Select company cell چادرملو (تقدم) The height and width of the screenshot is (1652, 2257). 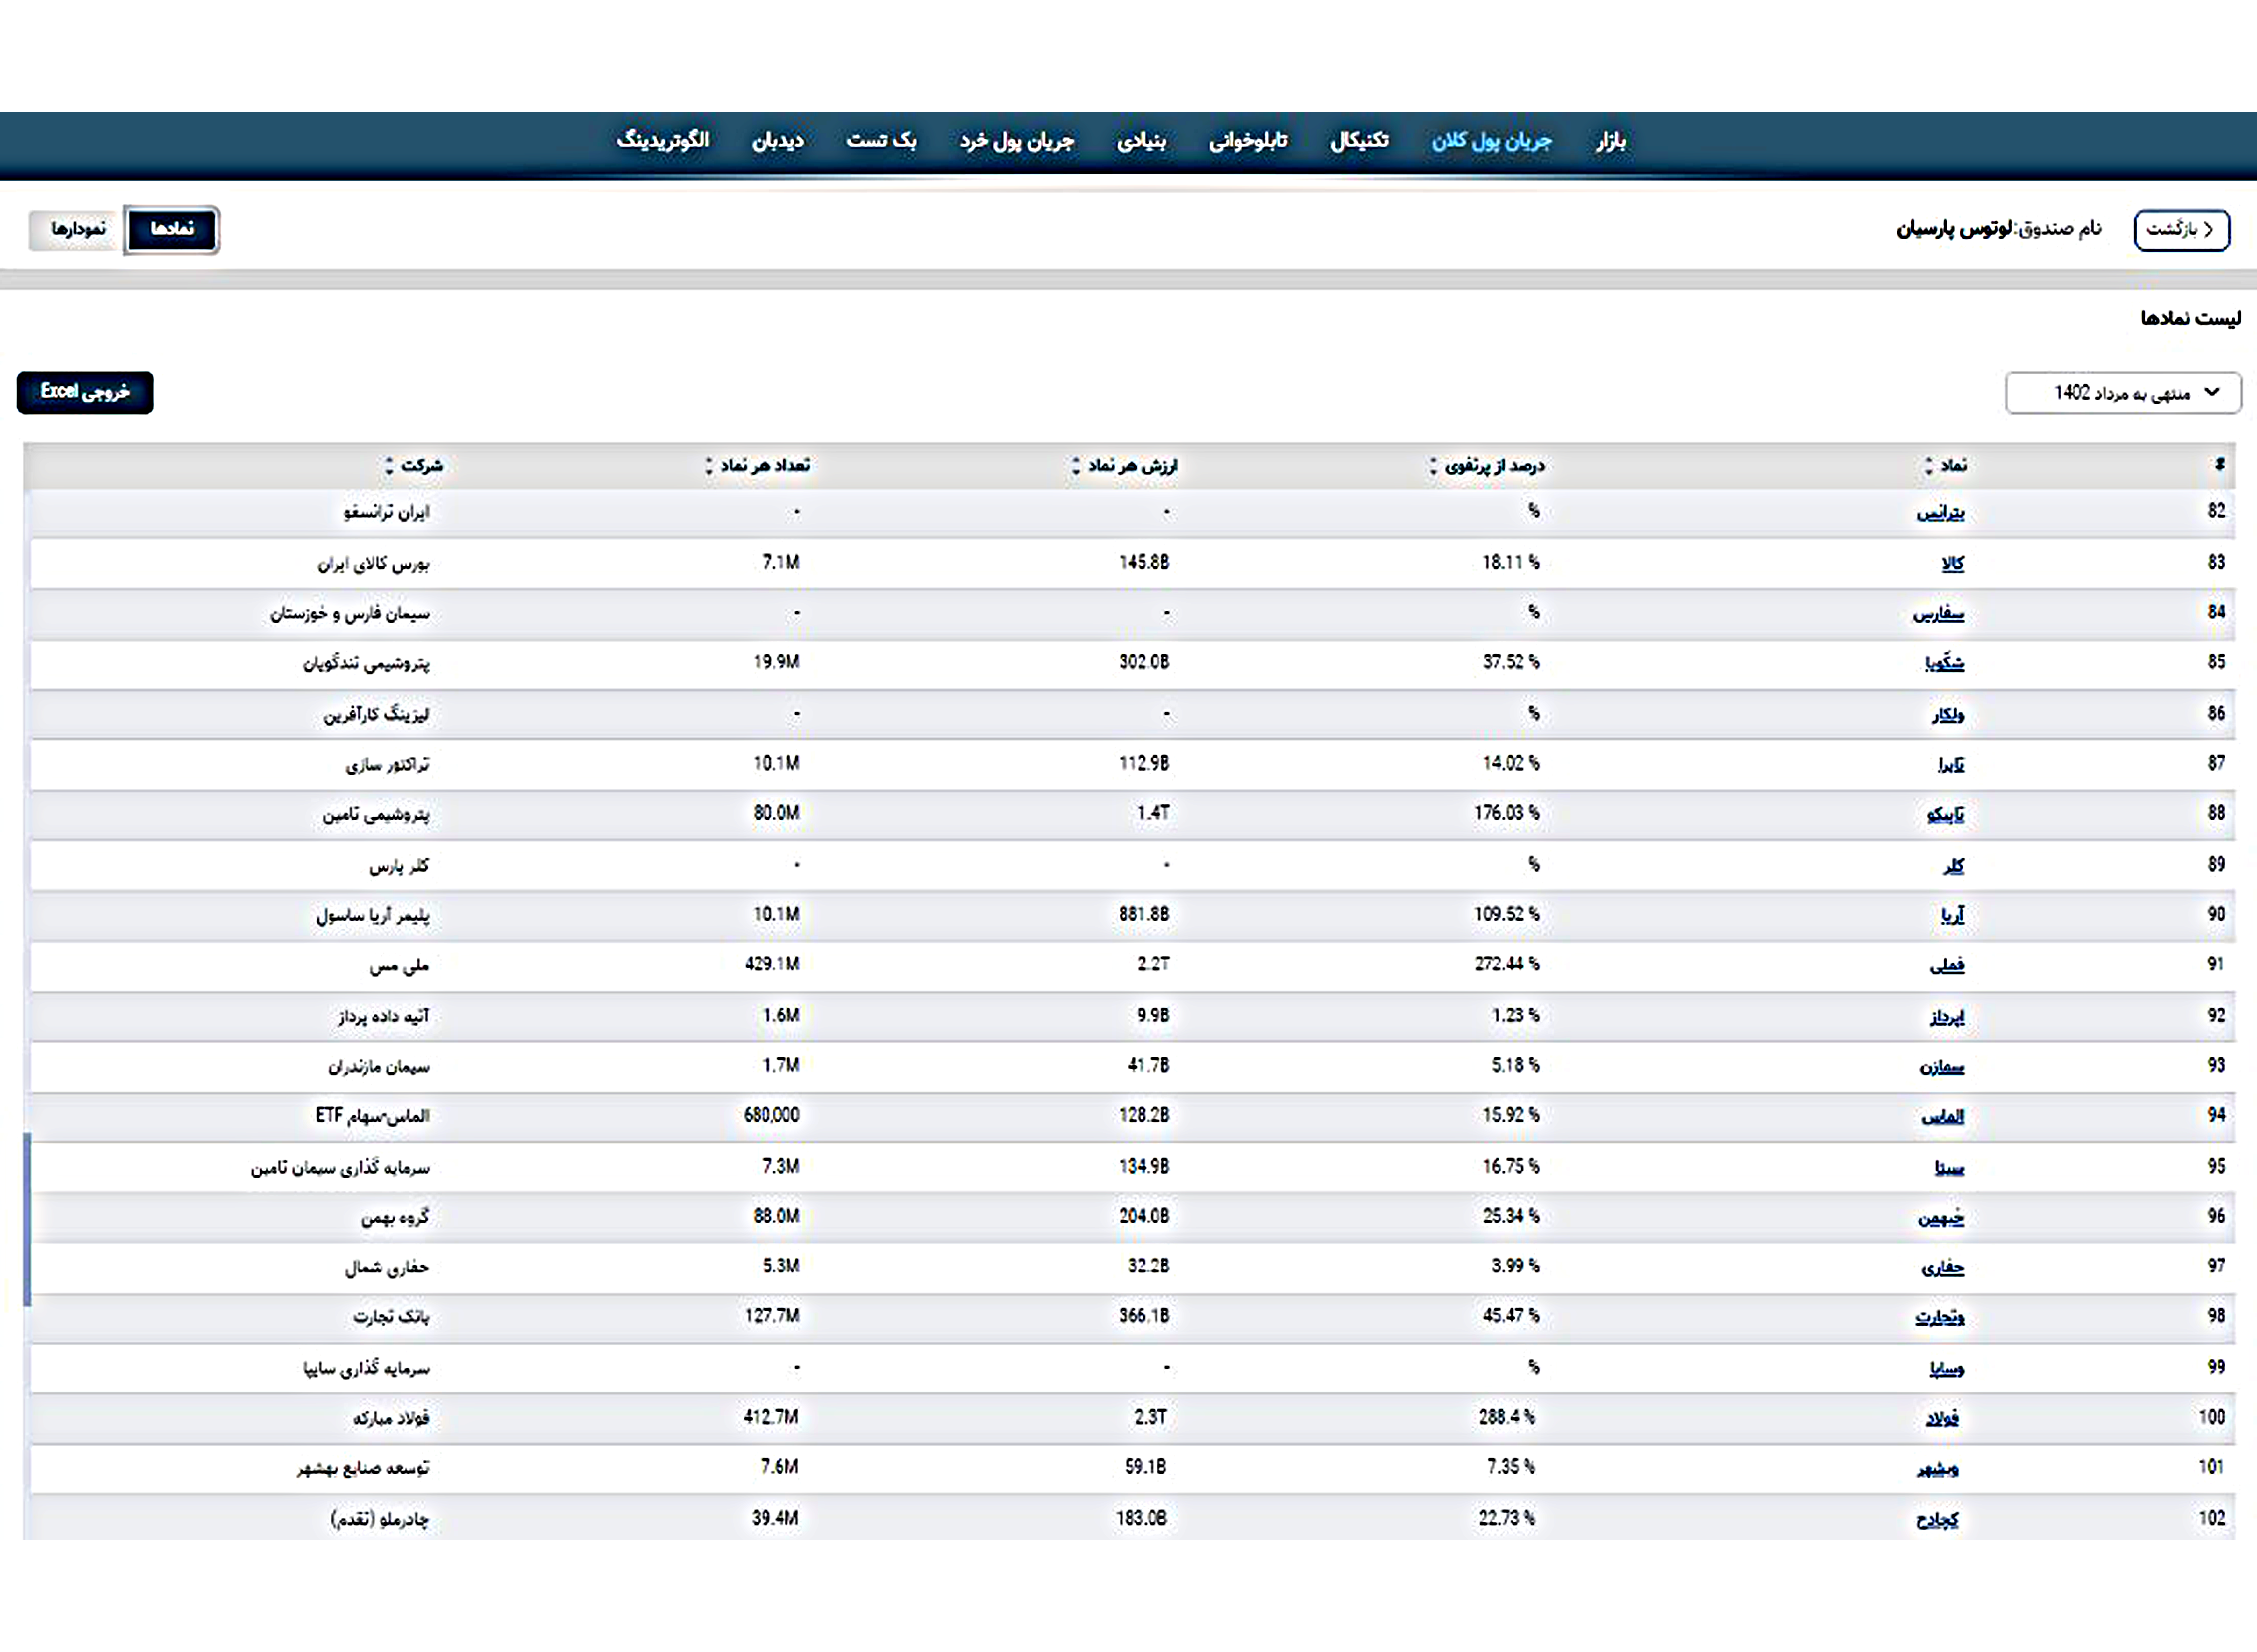(380, 1519)
